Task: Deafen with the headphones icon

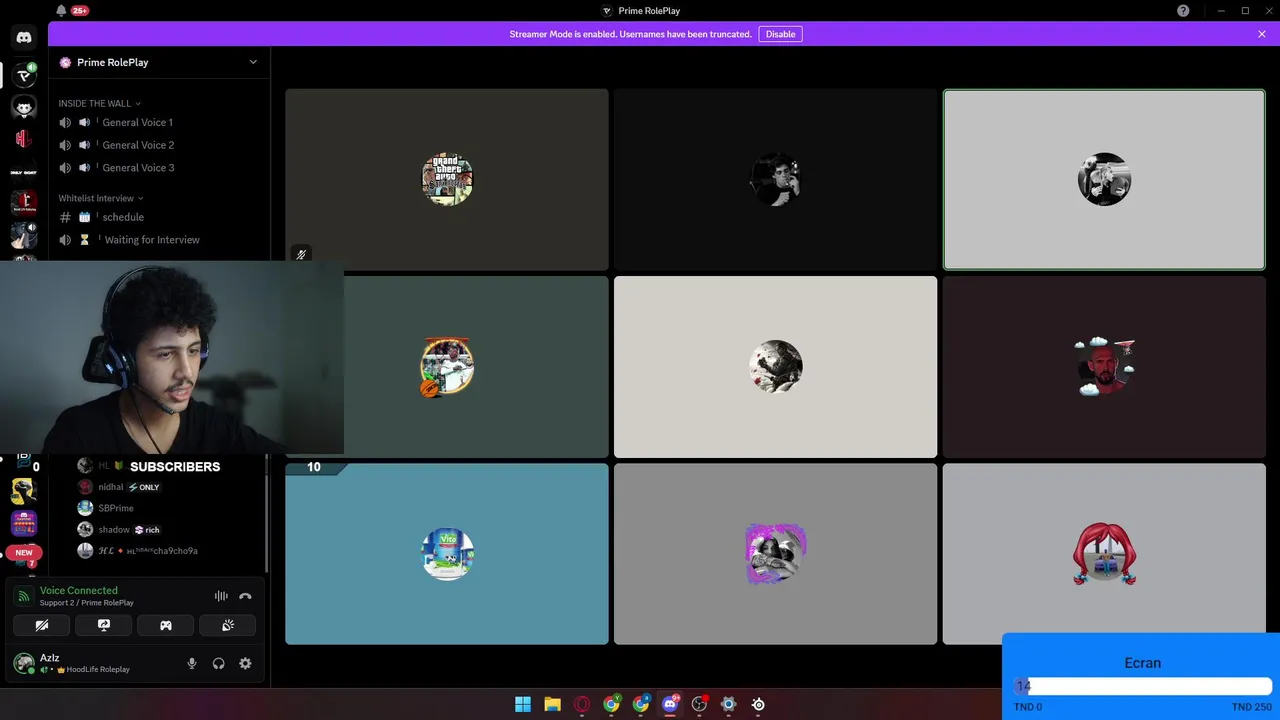Action: pyautogui.click(x=218, y=663)
